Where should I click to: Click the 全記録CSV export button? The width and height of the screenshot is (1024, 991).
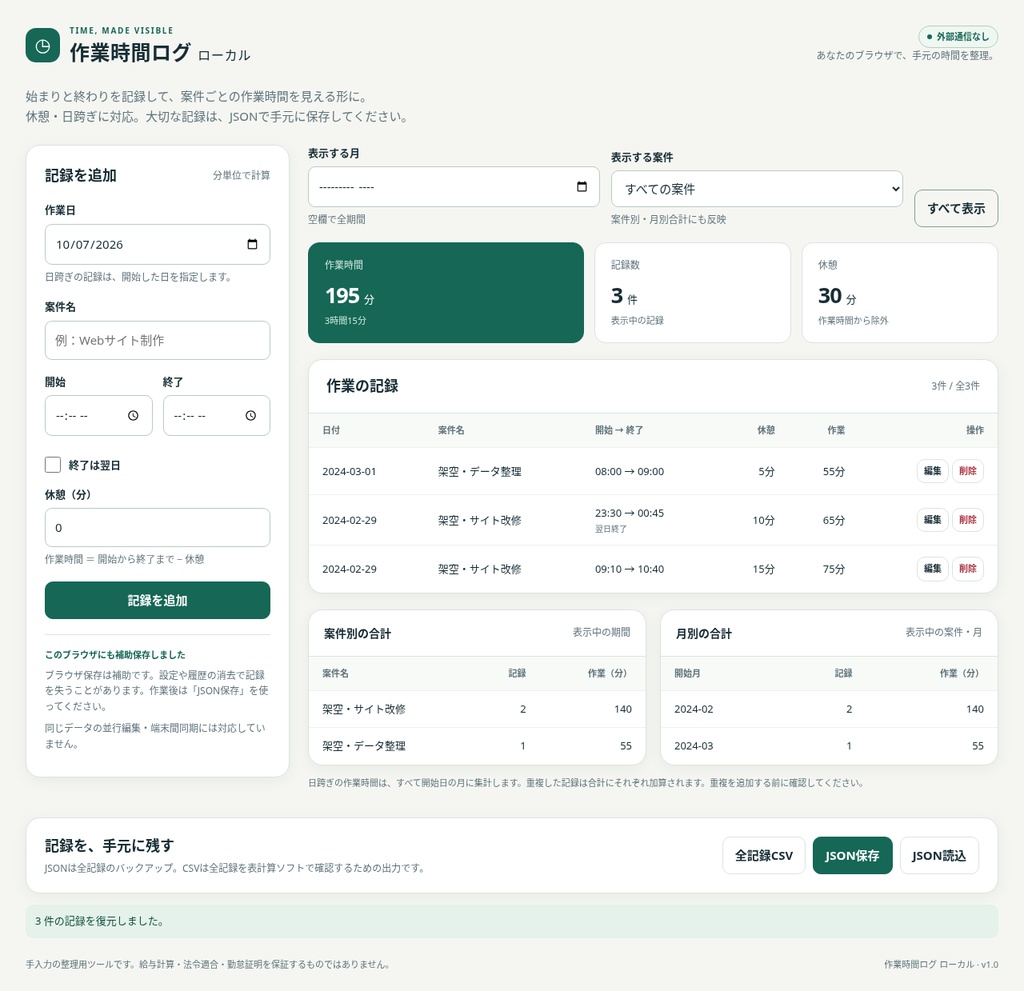coord(763,855)
